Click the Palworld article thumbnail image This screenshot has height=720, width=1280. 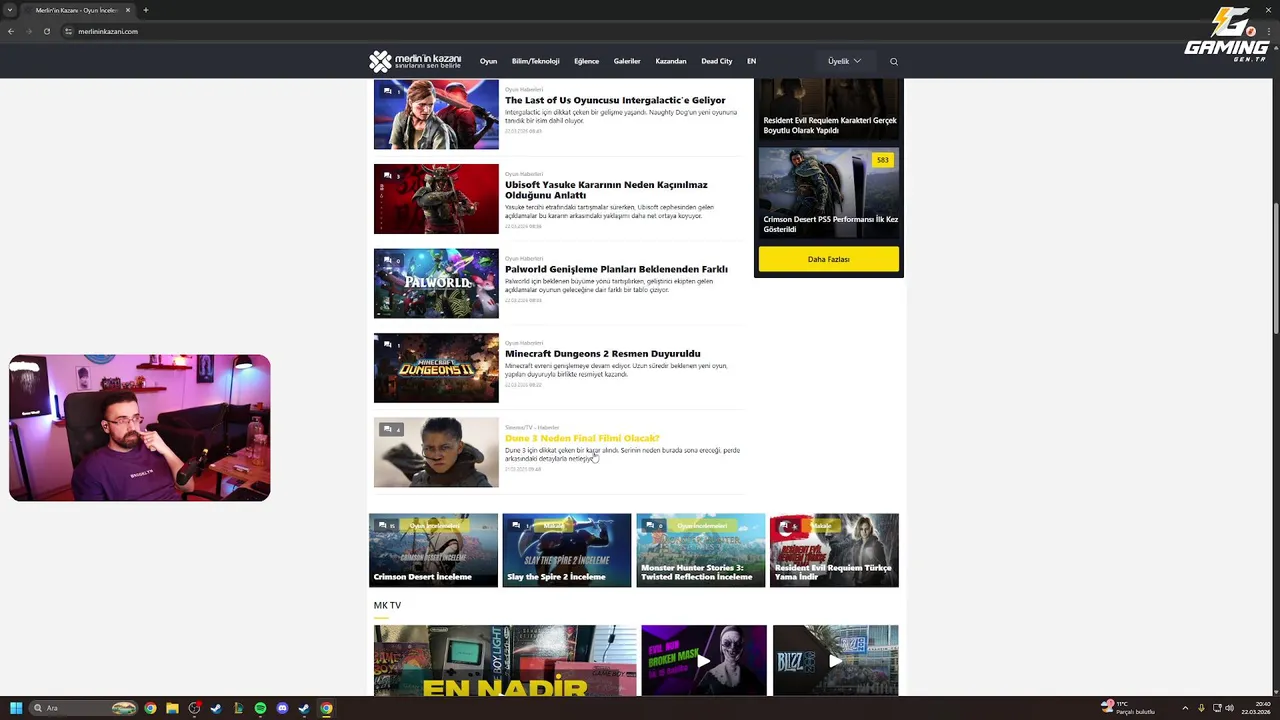pyautogui.click(x=436, y=283)
